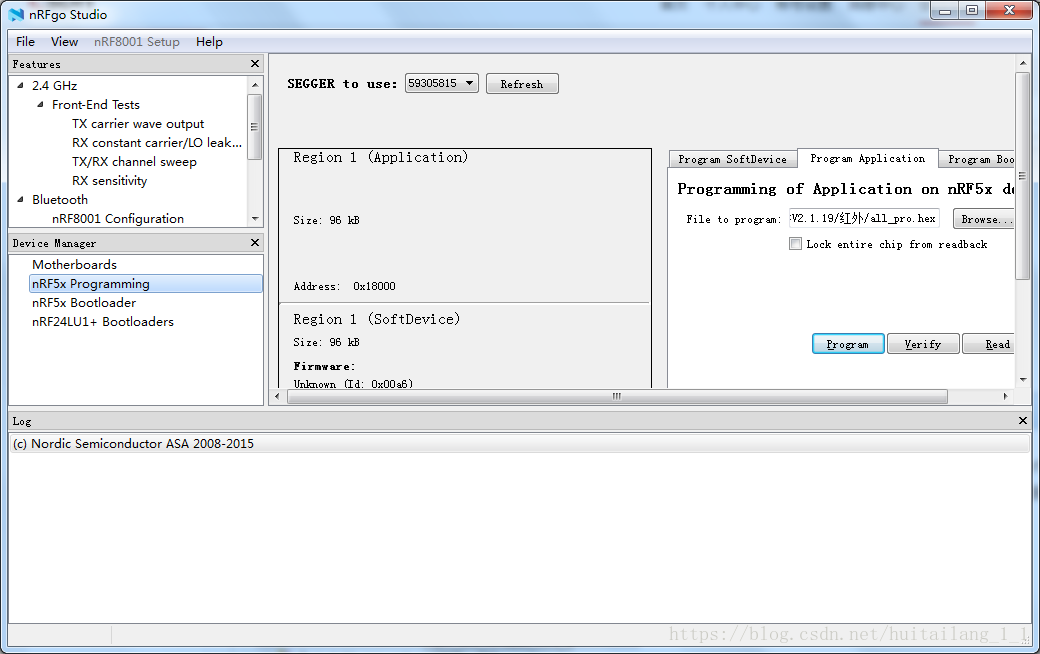This screenshot has height=654, width=1040.
Task: Collapse the Bluetooth tree node
Action: [20, 200]
